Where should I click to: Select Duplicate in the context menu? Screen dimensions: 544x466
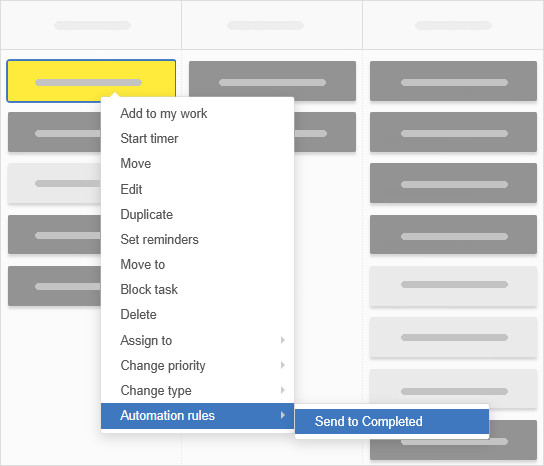[x=197, y=214]
